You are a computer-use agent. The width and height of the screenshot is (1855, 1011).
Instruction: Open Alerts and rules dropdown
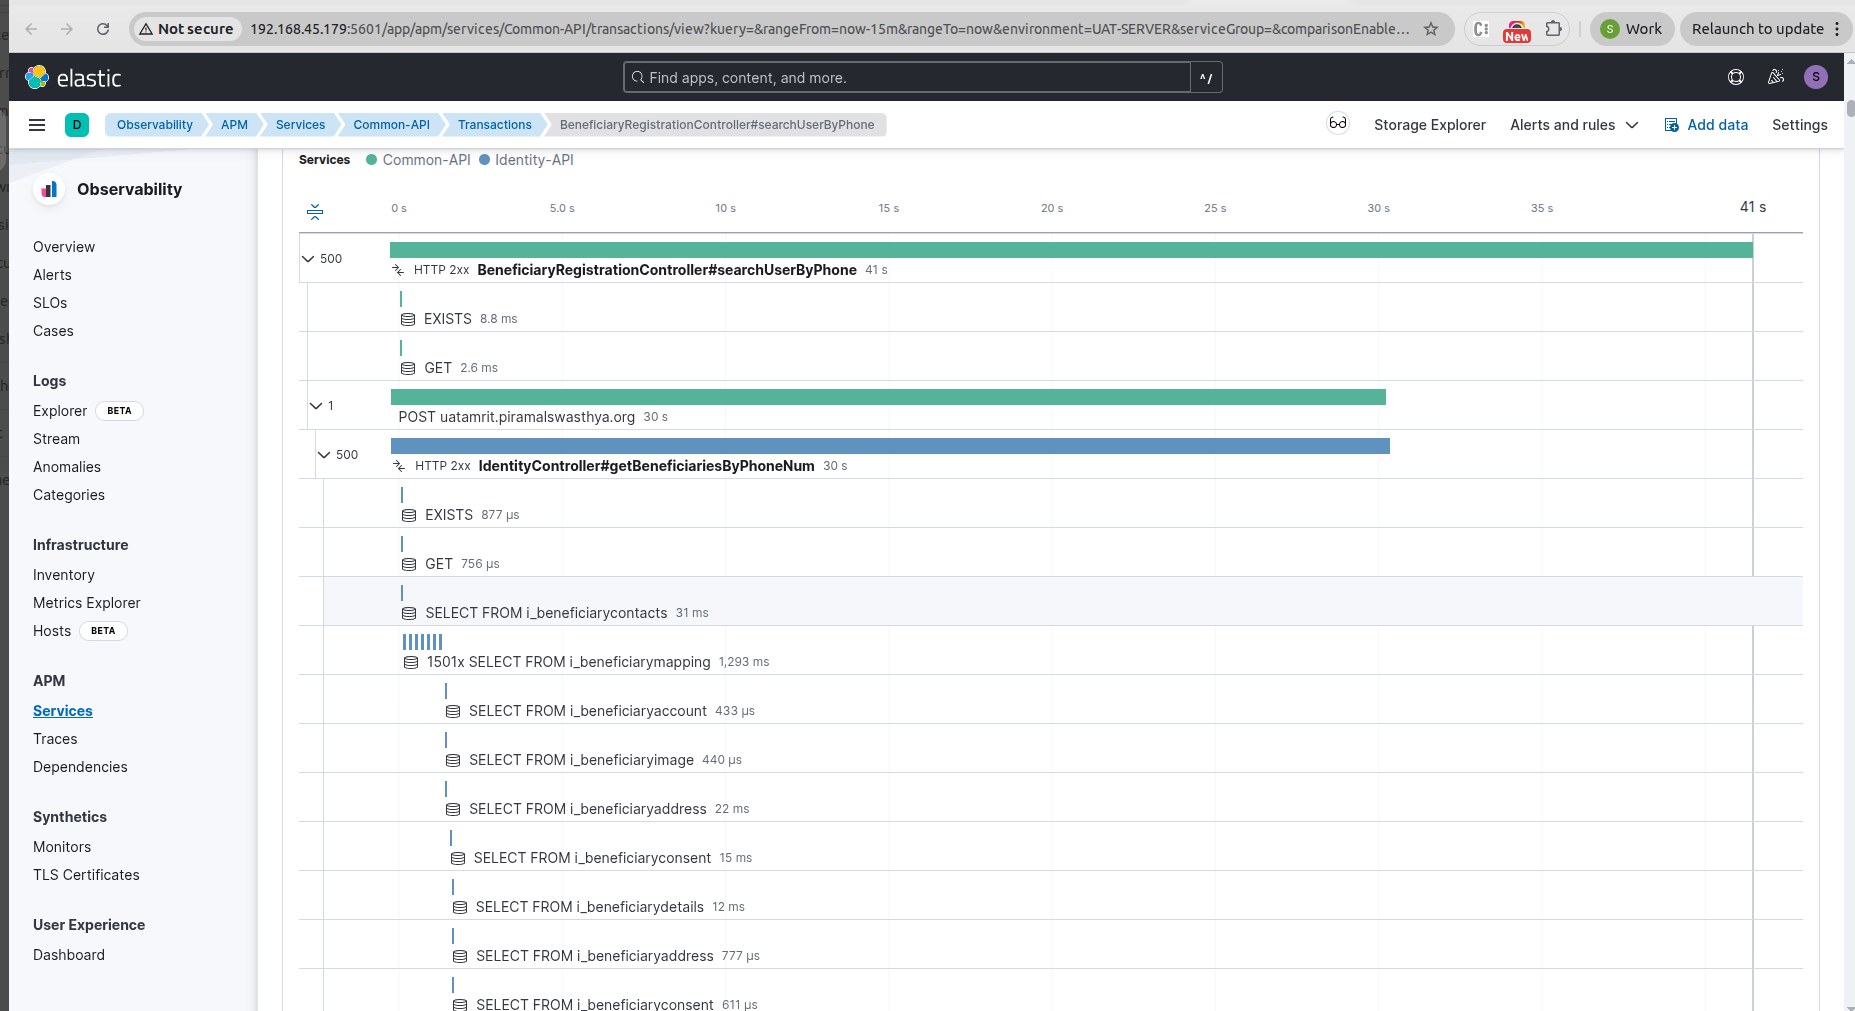[1573, 125]
